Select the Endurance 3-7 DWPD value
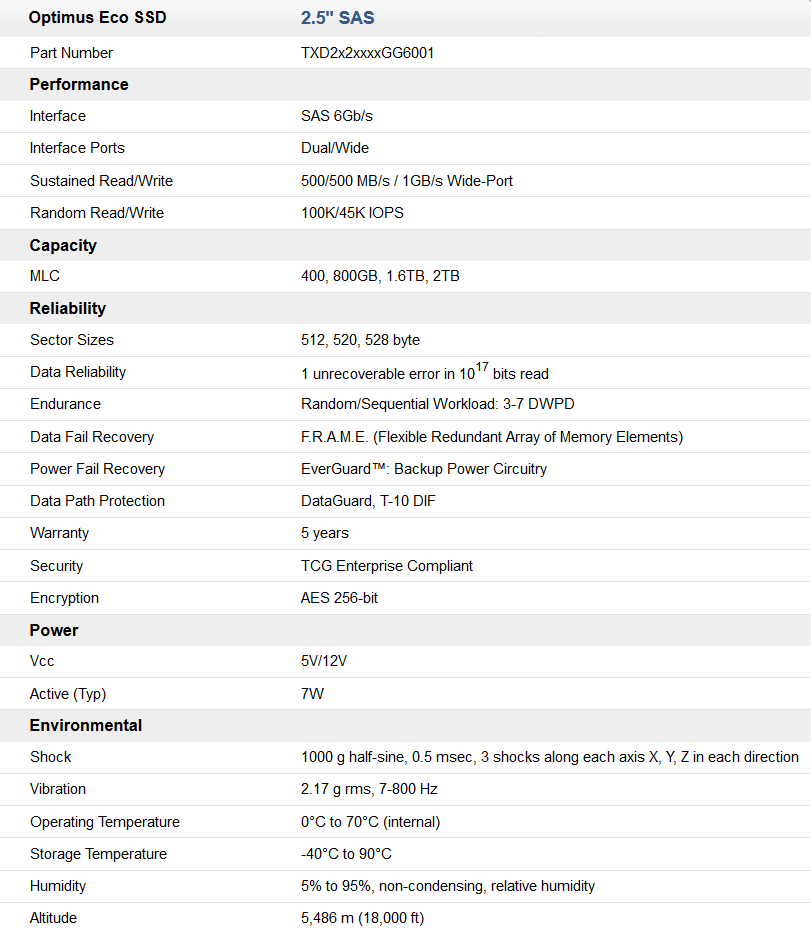811x933 pixels. [x=438, y=405]
